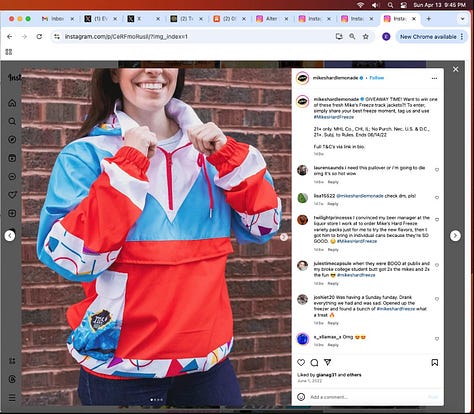
Task: Open the #MikesHardFreeze hashtag in the caption
Action: pyautogui.click(x=334, y=117)
